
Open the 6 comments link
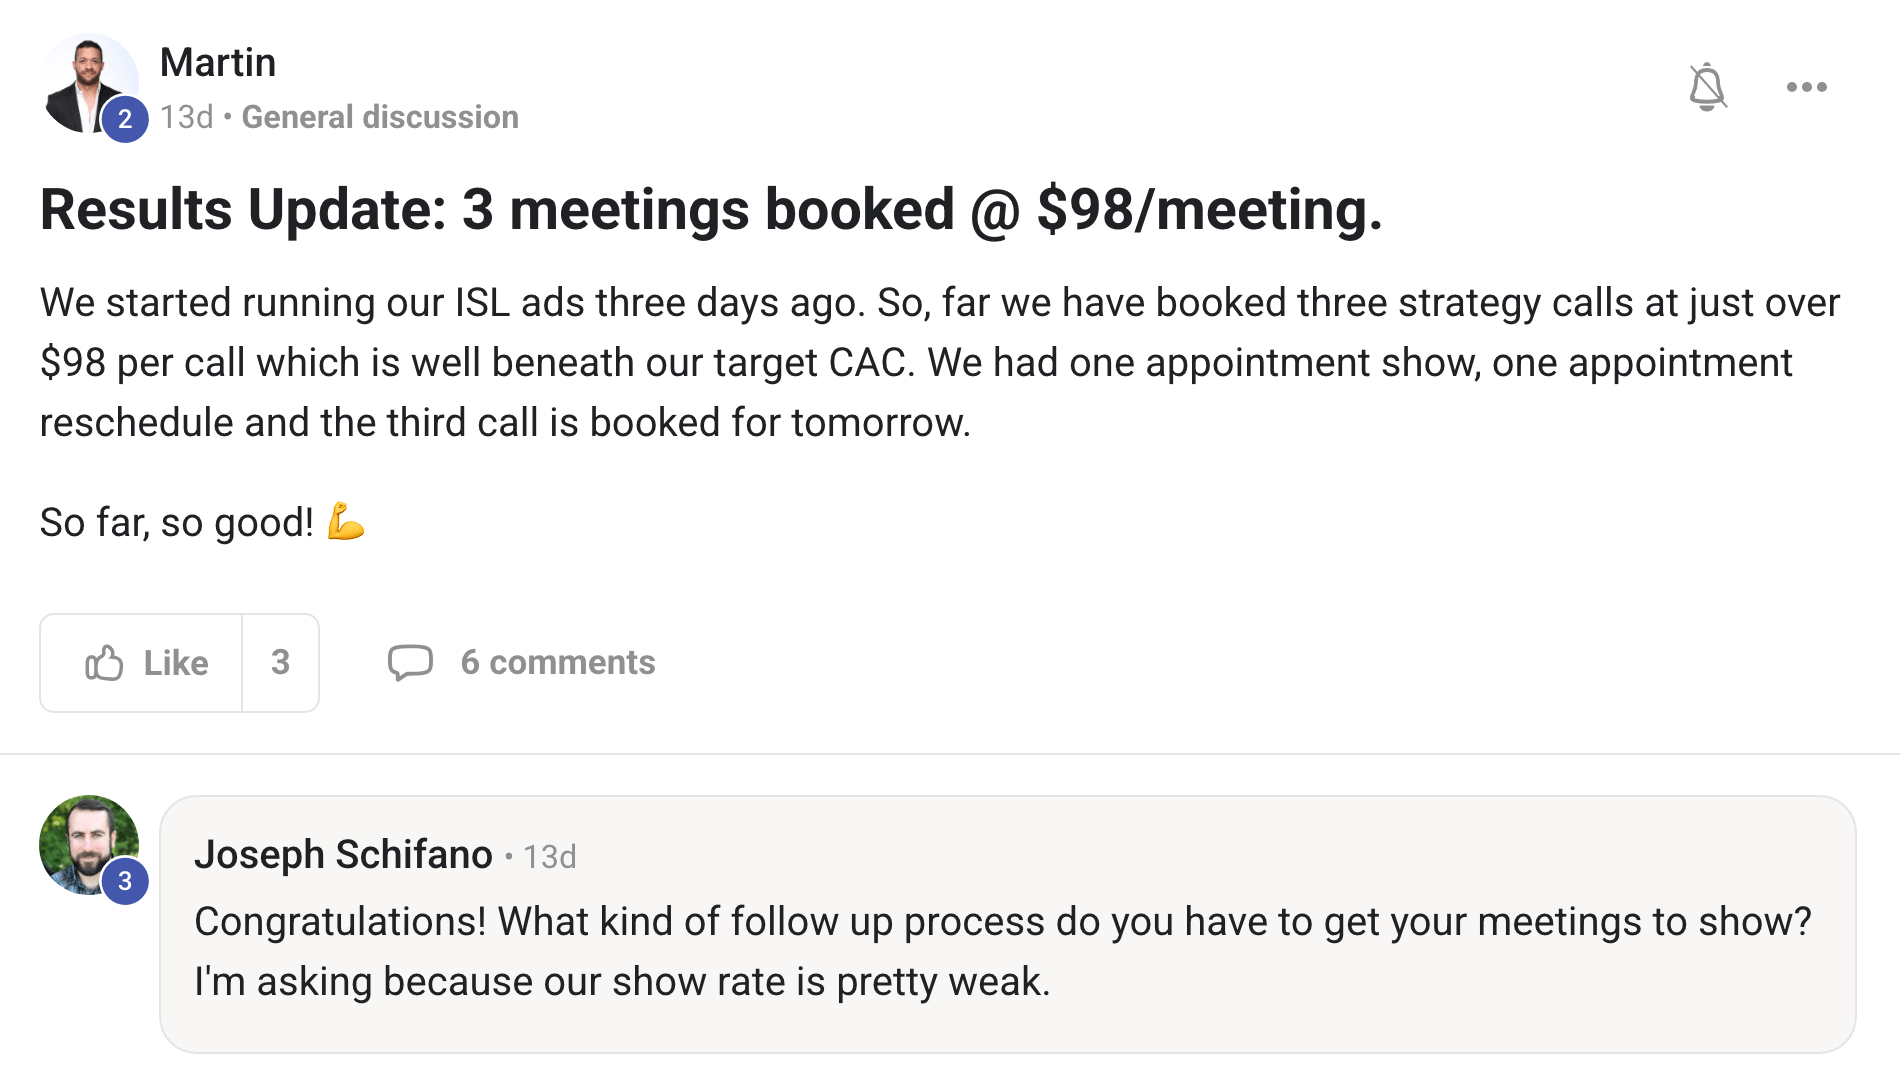click(x=557, y=663)
